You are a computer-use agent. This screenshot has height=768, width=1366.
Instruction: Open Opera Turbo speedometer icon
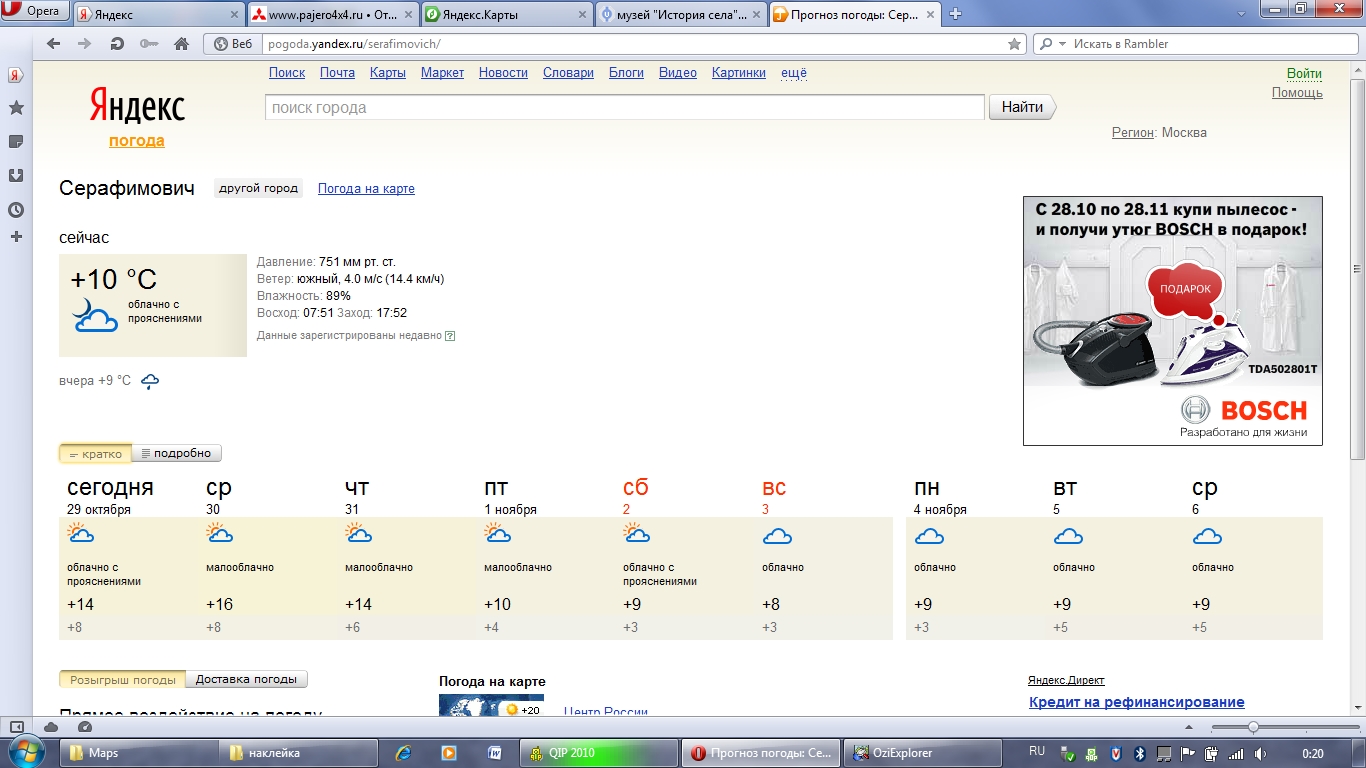[85, 727]
